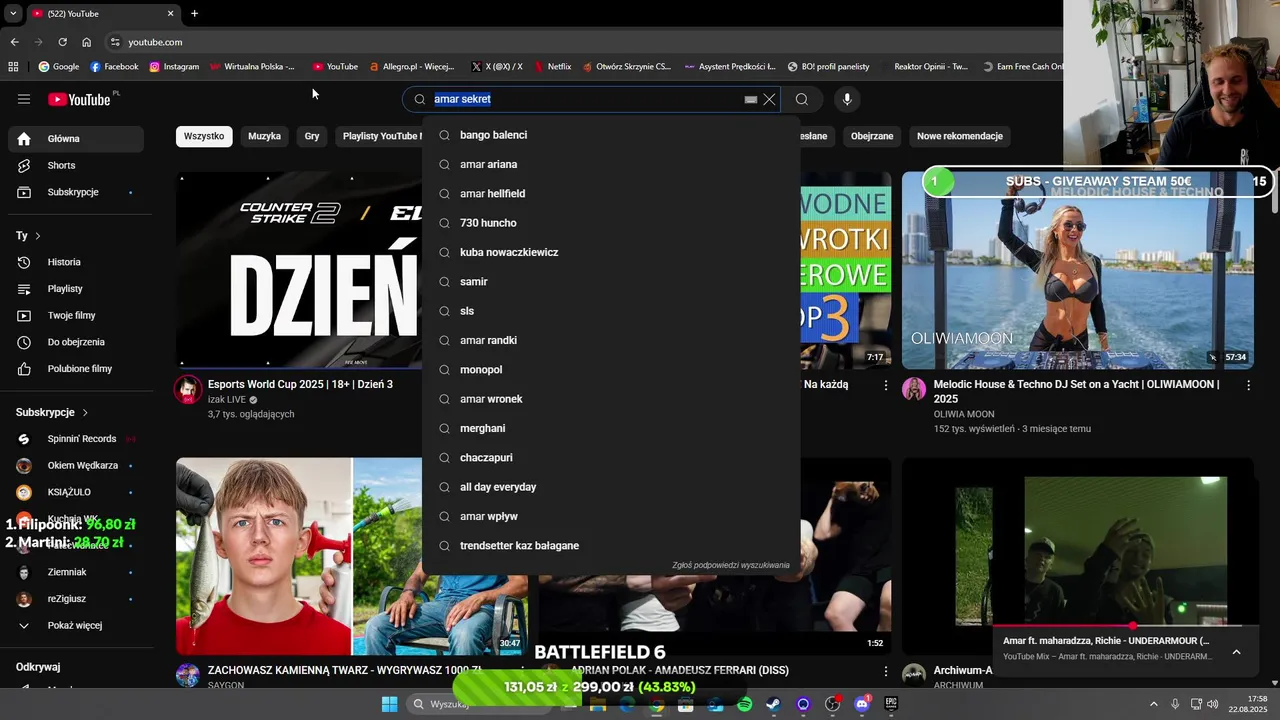Image resolution: width=1280 pixels, height=720 pixels.
Task: Open the Esports World Cup 2025 thumbnail
Action: tap(299, 270)
